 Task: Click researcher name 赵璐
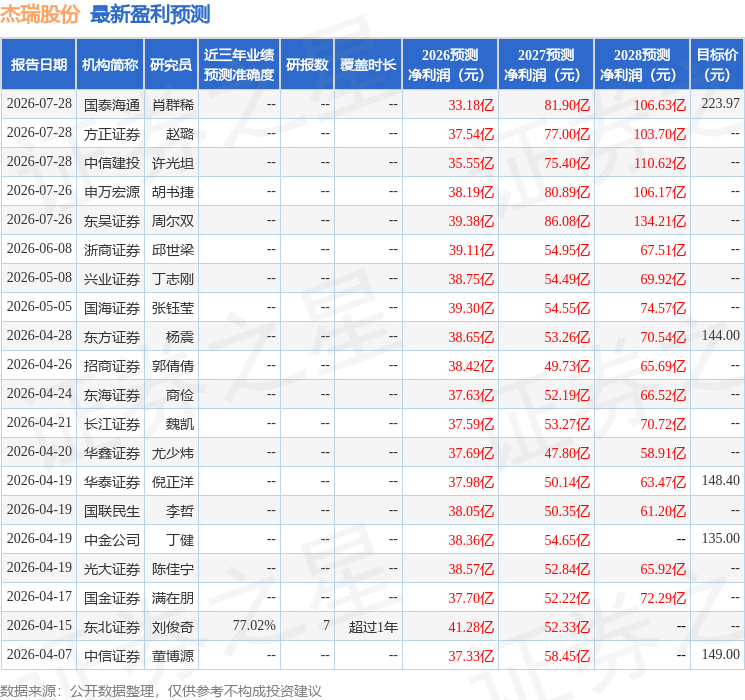tap(180, 134)
